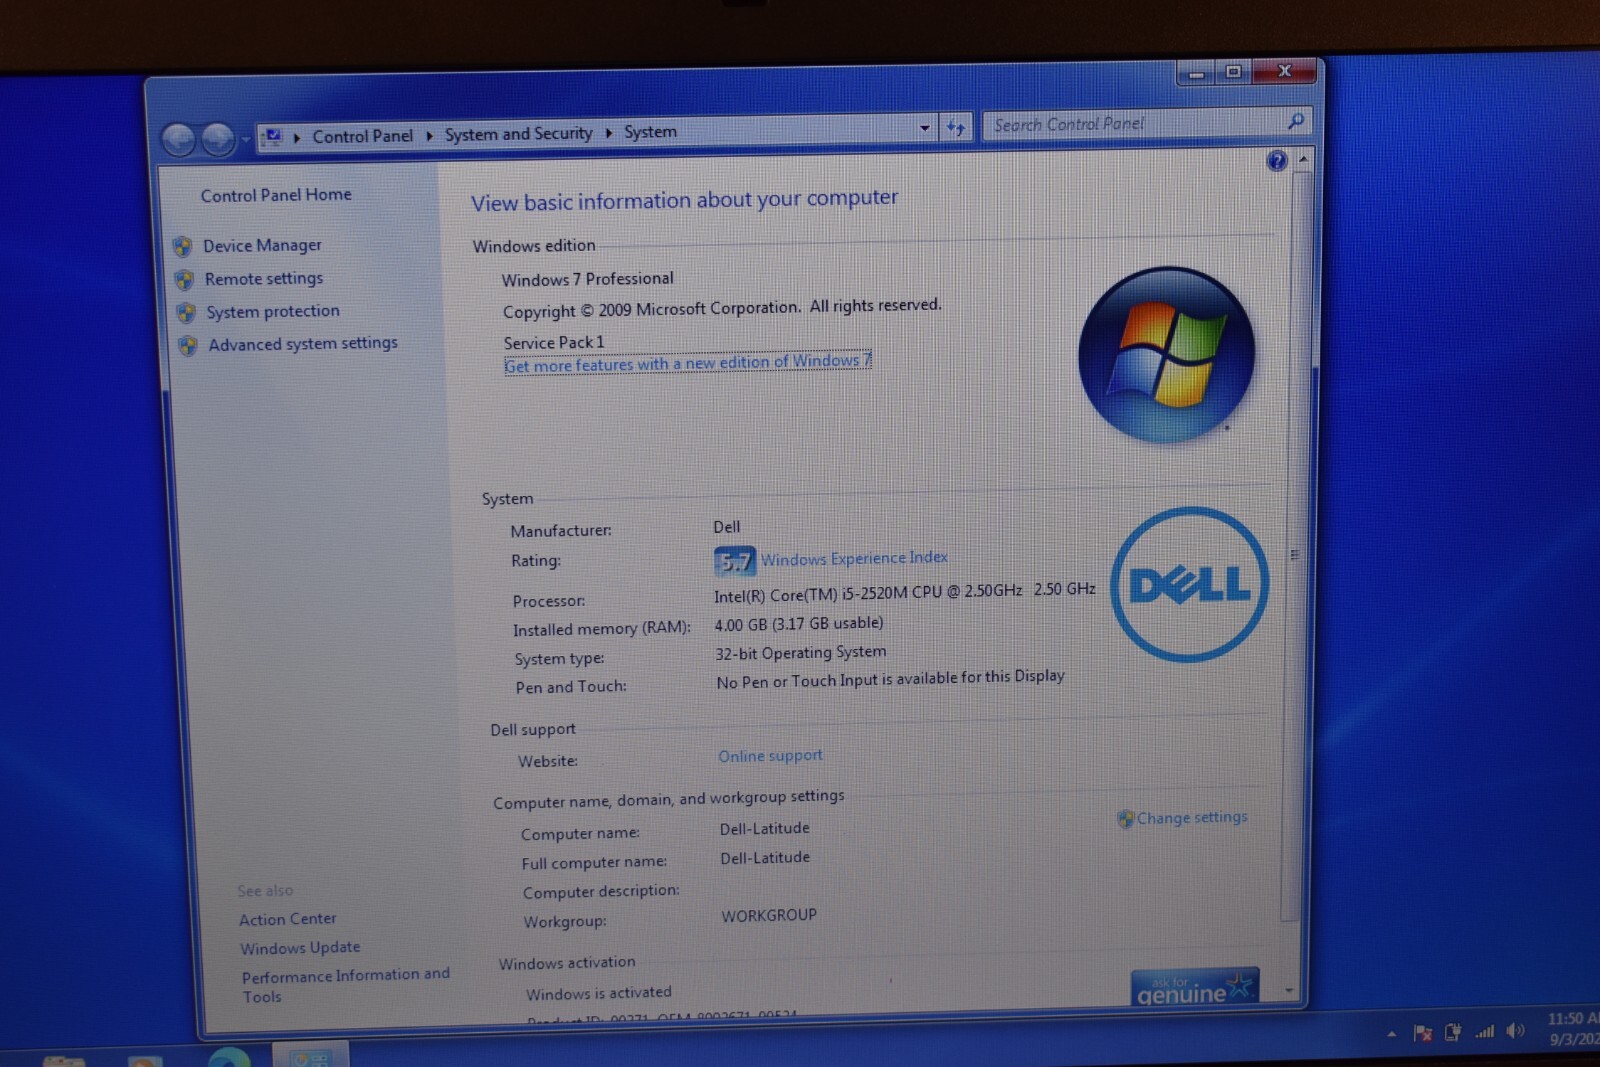Open Performance Information and Tools link

pyautogui.click(x=346, y=984)
